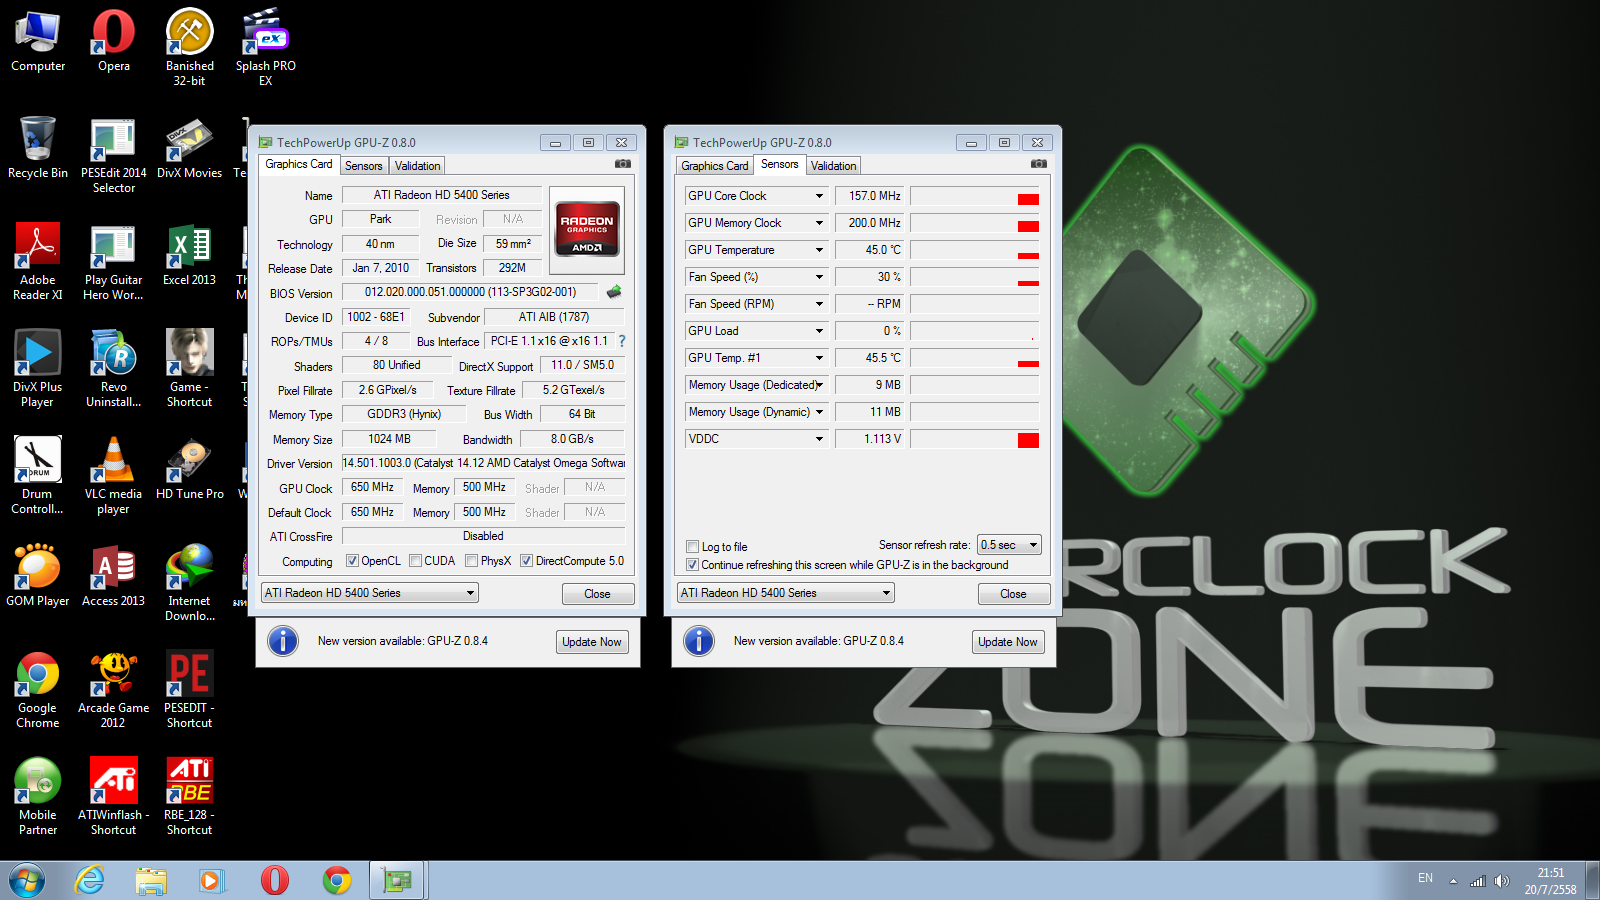Screen dimensions: 1600x900
Task: Click the Name field showing ATI Radeon HD 5400
Action: point(442,195)
